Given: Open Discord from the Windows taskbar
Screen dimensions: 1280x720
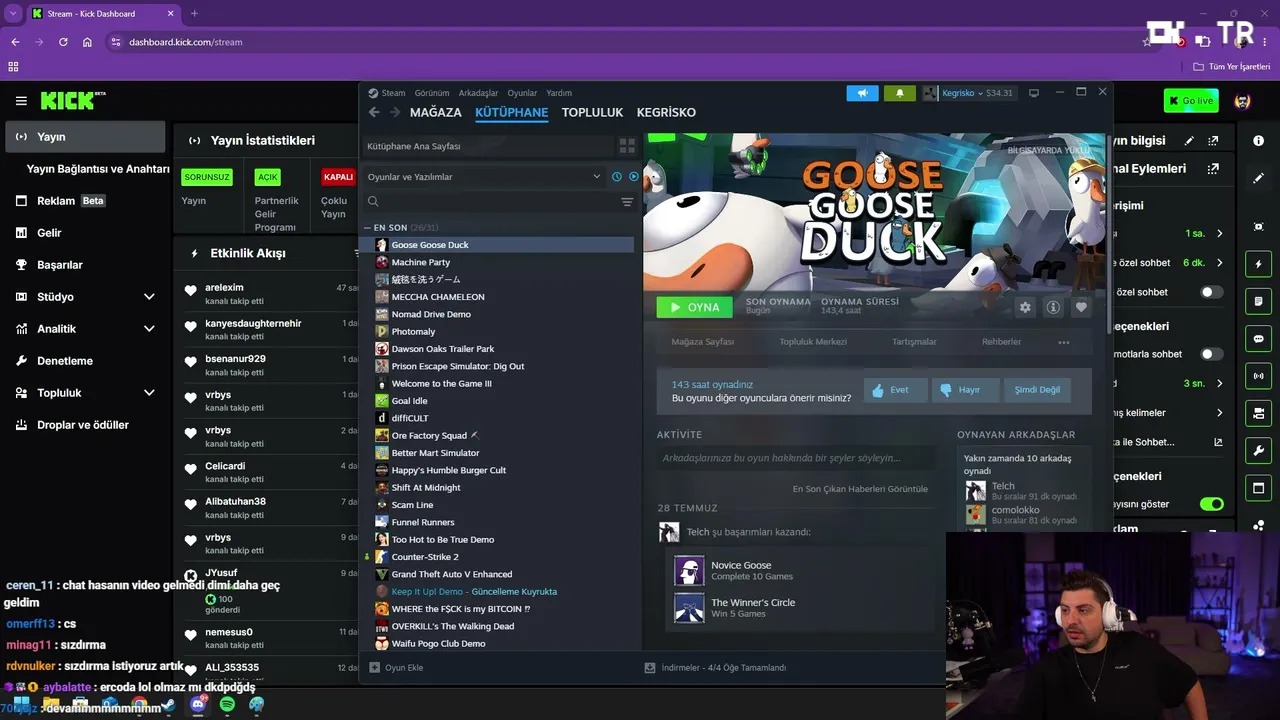Looking at the screenshot, I should (x=198, y=705).
